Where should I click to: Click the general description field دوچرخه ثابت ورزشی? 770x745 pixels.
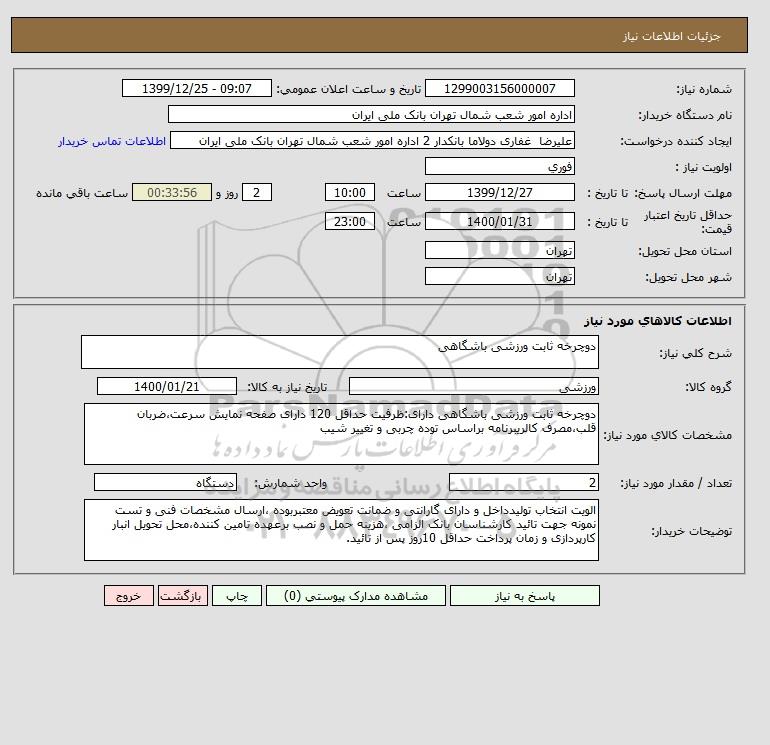(340, 352)
